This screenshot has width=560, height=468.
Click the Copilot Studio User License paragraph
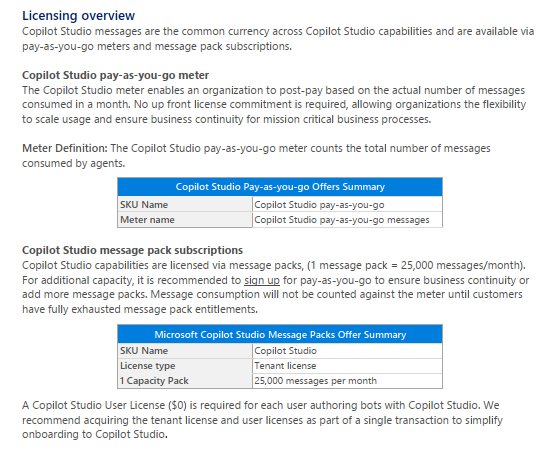tap(262, 420)
